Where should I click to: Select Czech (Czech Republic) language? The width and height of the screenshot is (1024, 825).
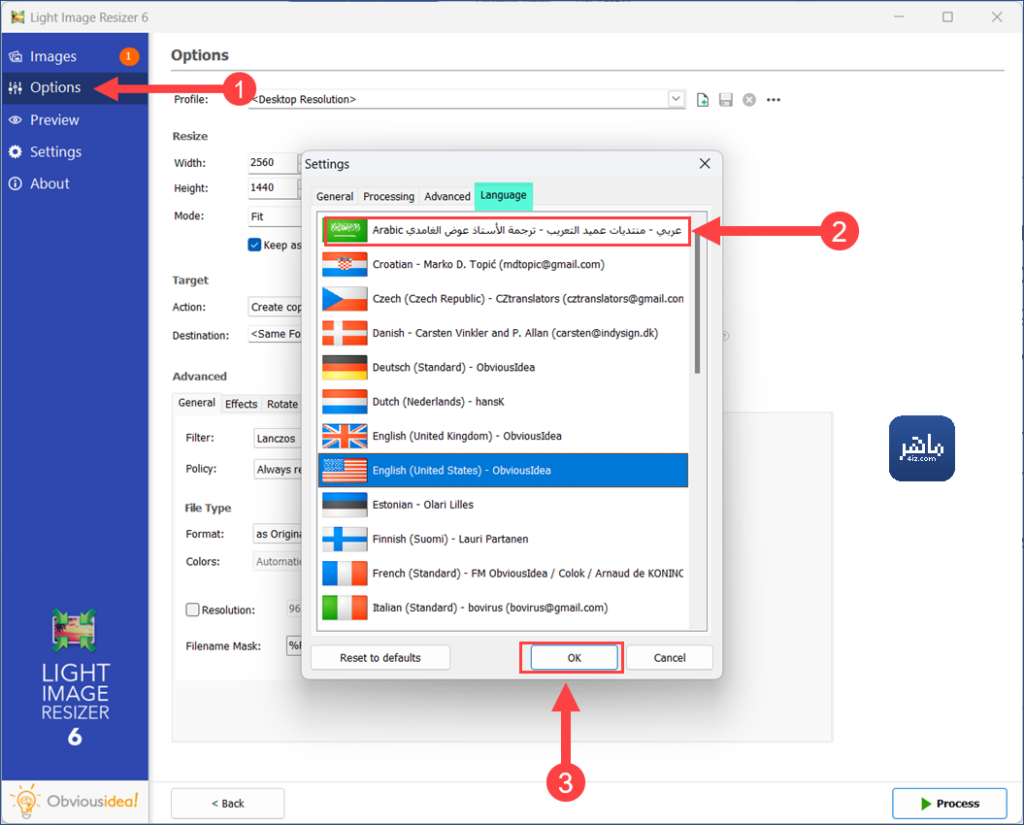coord(504,299)
